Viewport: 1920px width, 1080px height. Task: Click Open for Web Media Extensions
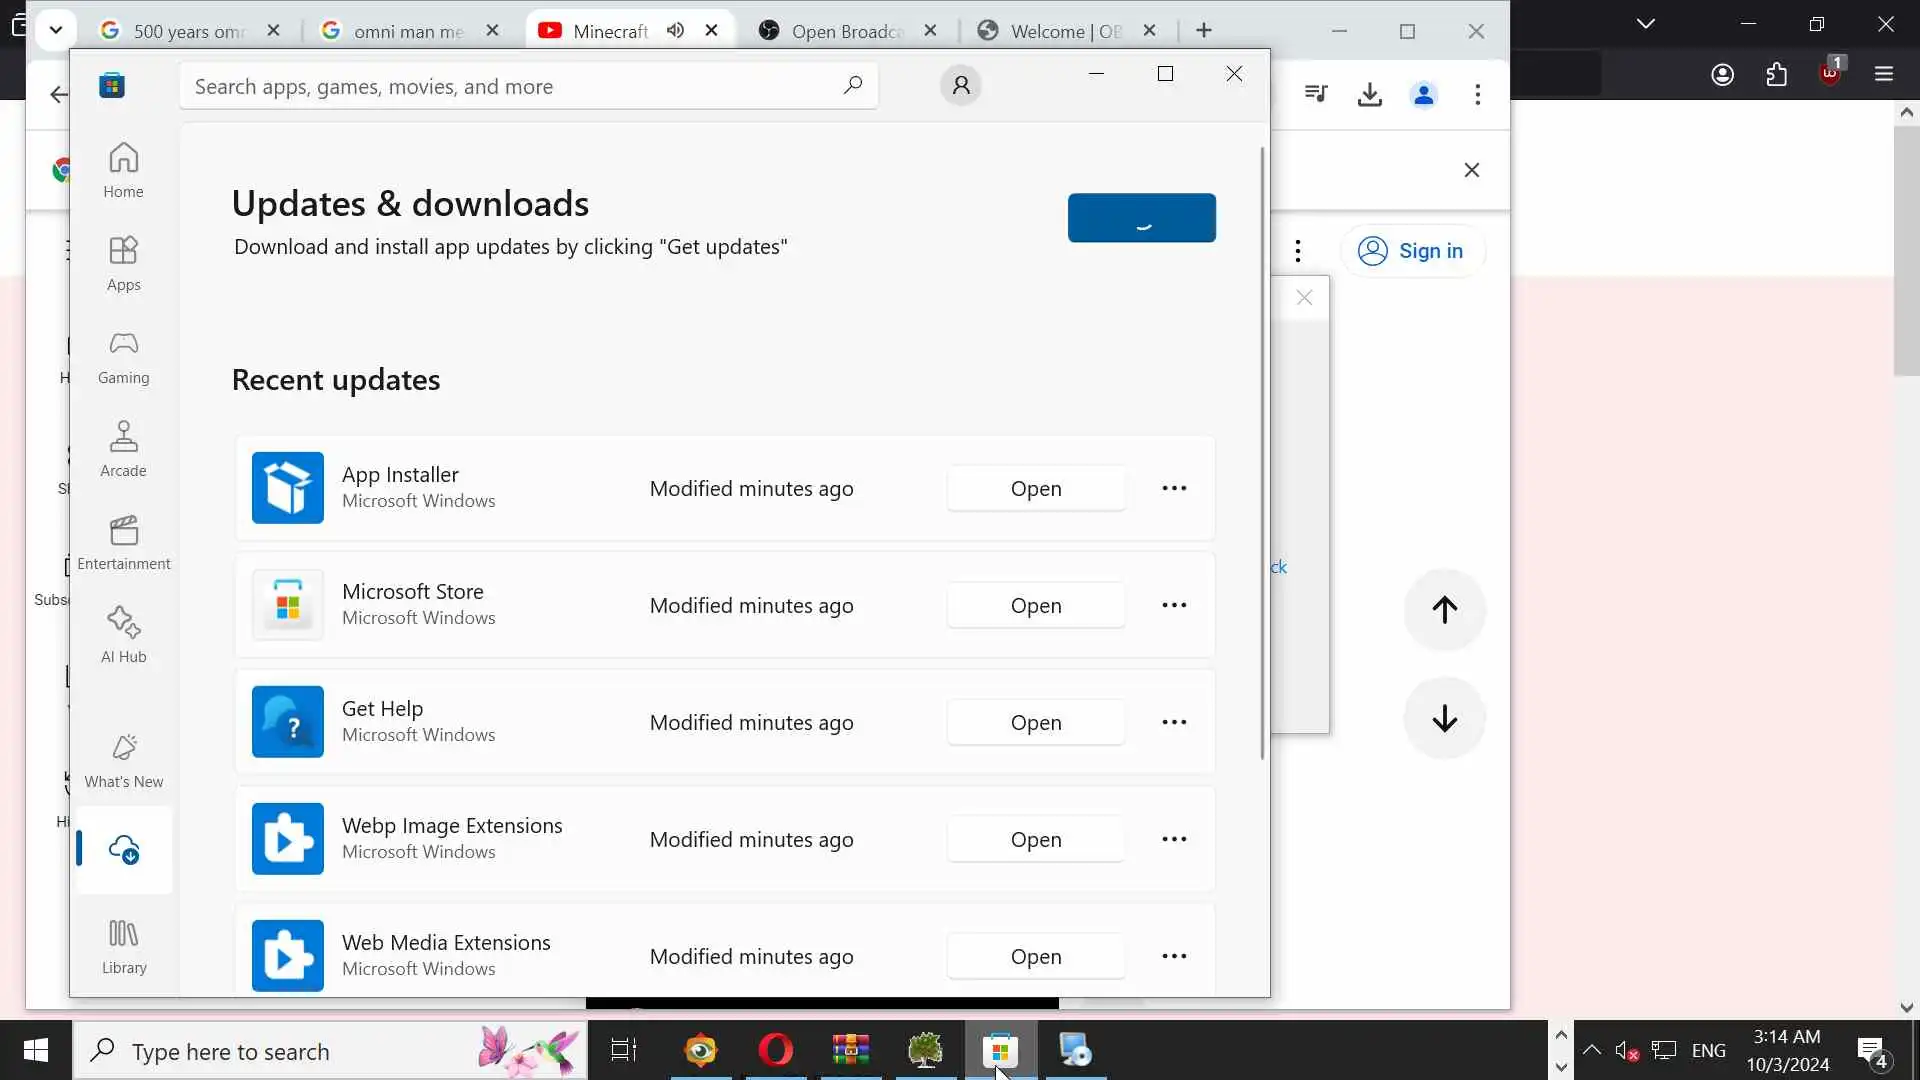tap(1035, 956)
